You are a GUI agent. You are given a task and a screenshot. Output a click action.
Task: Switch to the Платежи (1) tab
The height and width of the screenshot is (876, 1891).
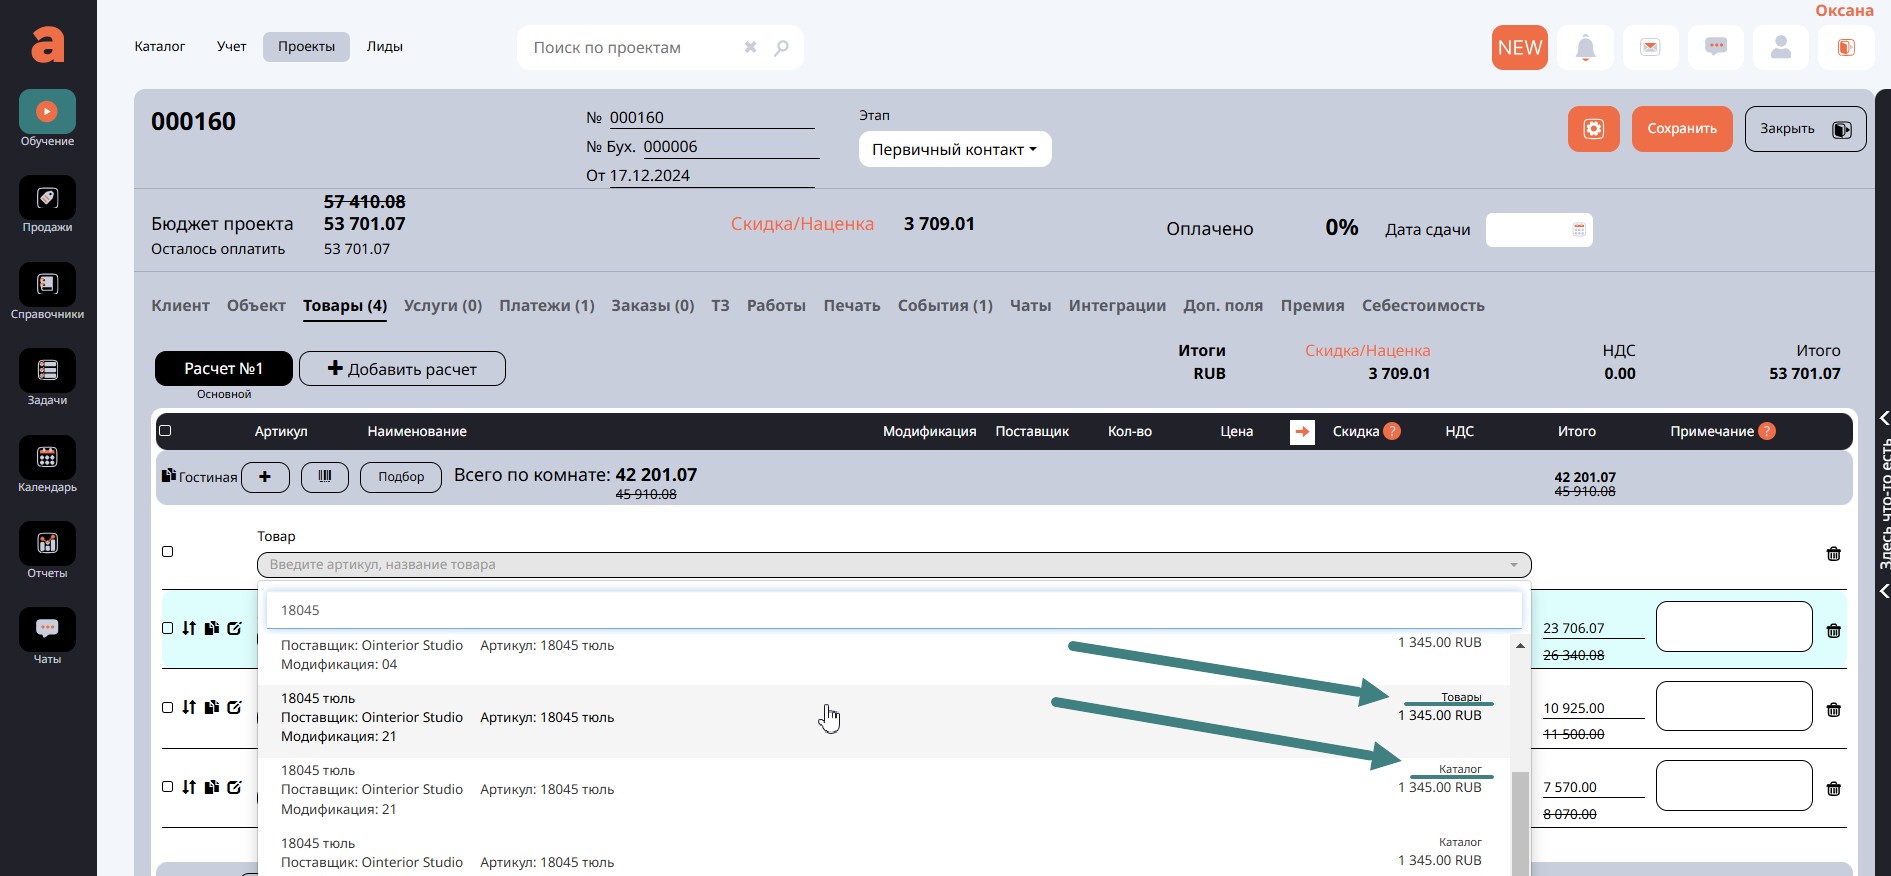[x=546, y=306]
